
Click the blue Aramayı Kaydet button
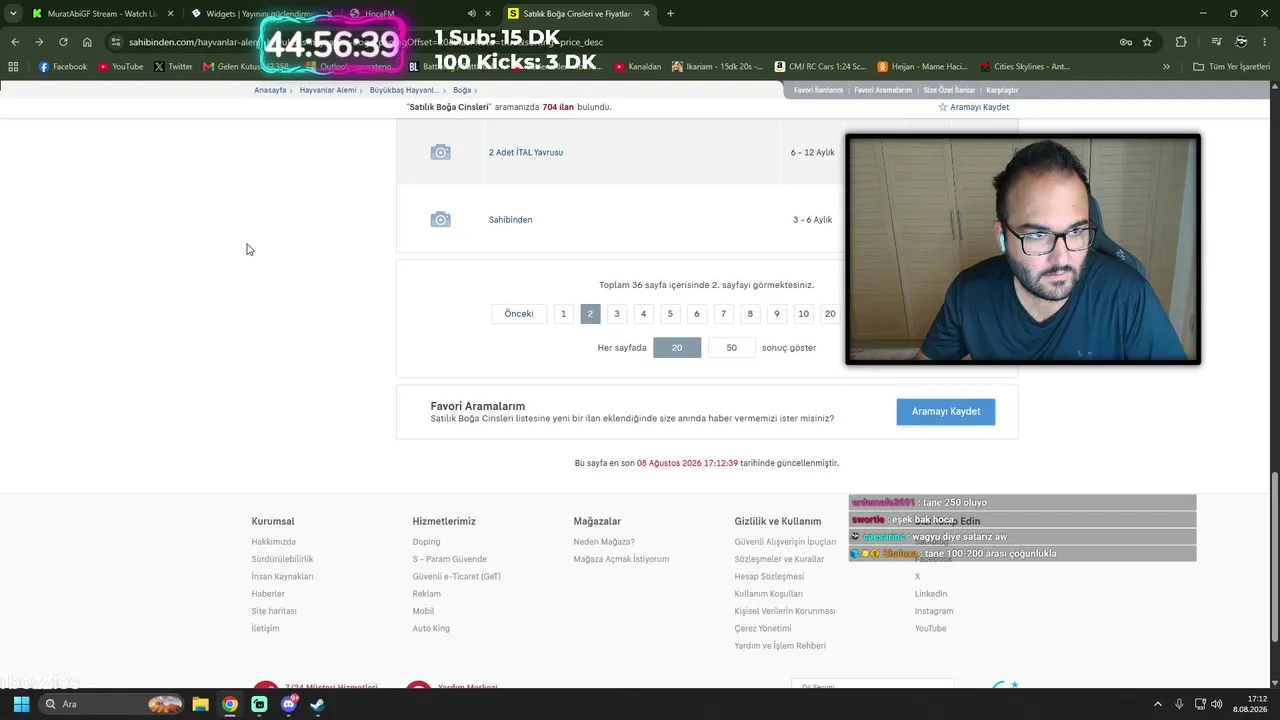click(x=946, y=412)
